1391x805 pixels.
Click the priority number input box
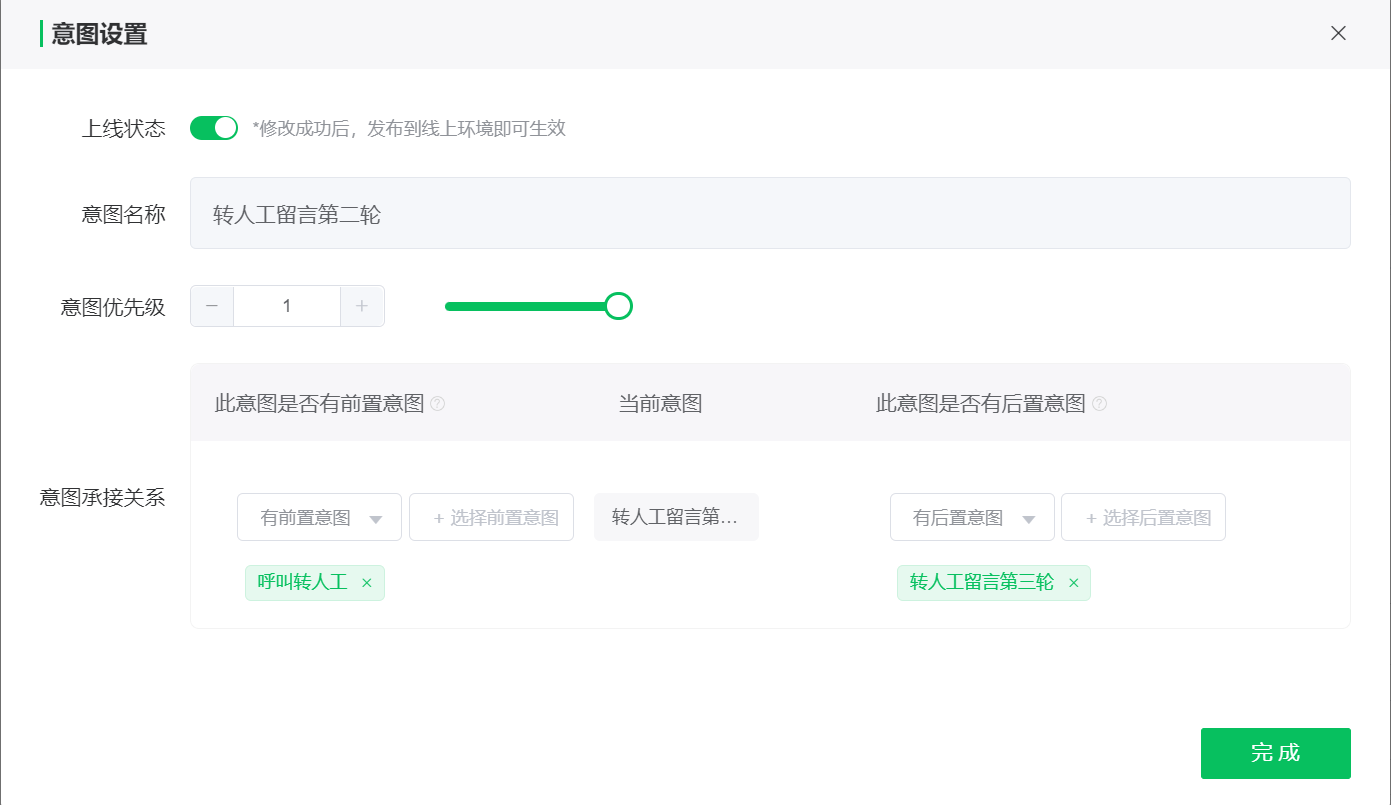click(x=287, y=306)
